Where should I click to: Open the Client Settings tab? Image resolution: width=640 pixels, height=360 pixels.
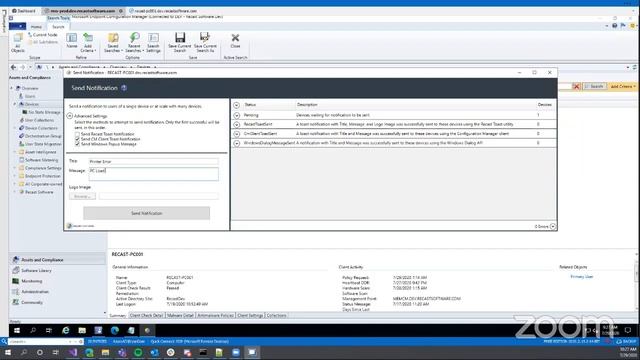click(x=250, y=316)
